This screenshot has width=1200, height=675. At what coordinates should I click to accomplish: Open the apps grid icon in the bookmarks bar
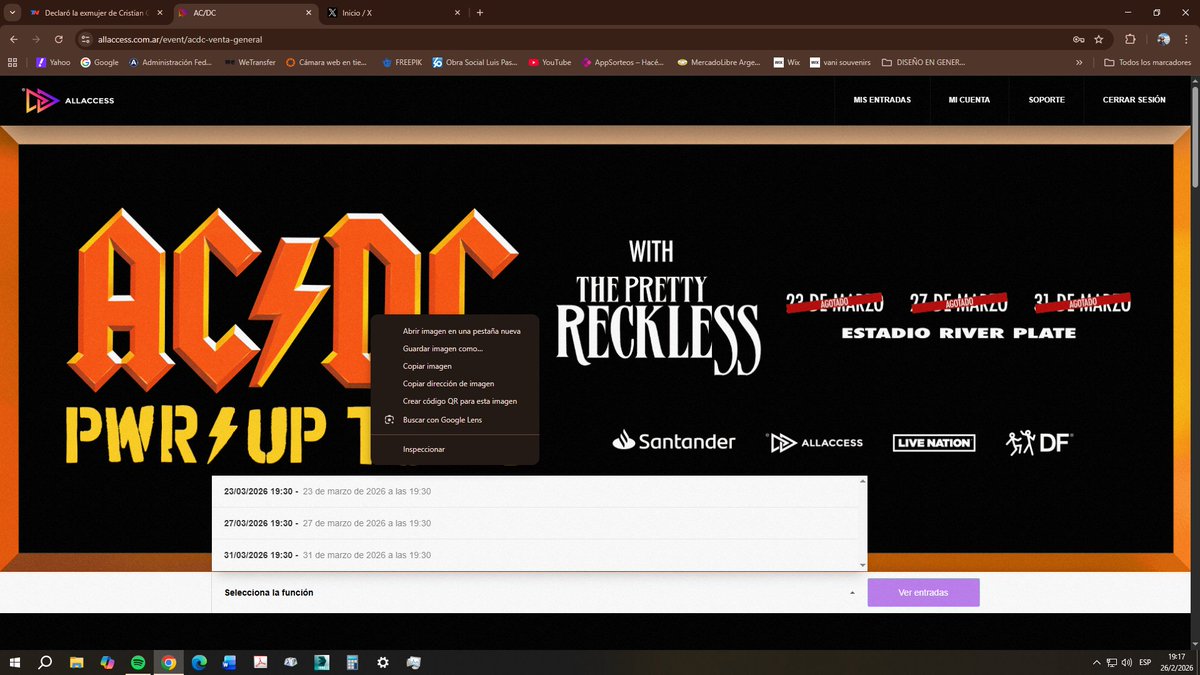coord(12,62)
